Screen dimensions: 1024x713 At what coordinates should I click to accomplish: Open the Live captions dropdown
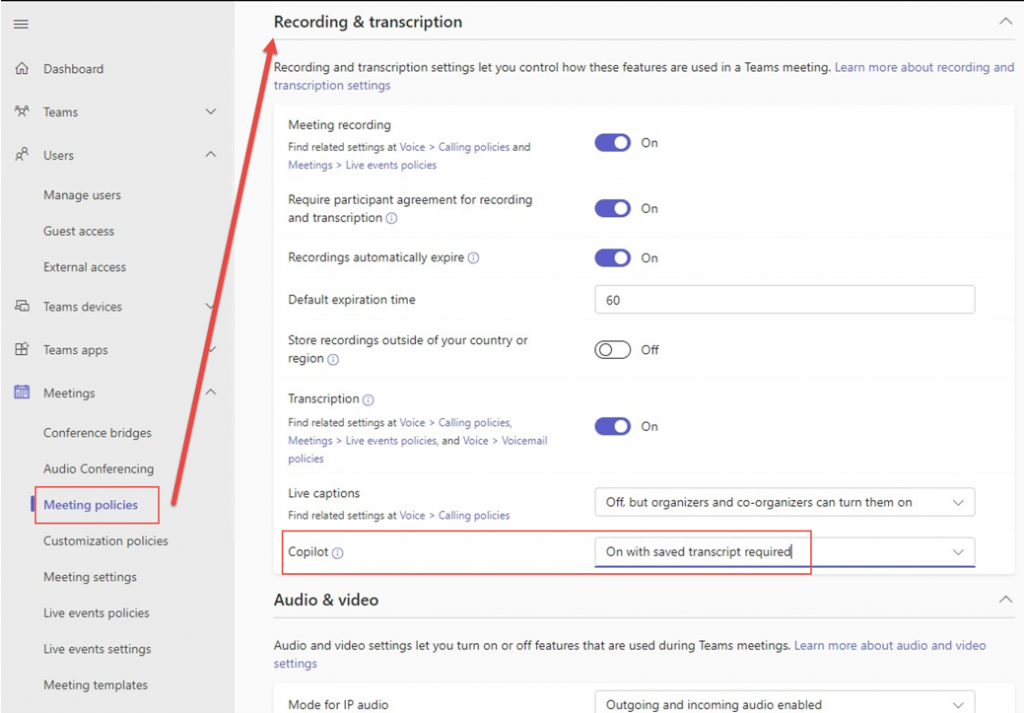(x=784, y=502)
